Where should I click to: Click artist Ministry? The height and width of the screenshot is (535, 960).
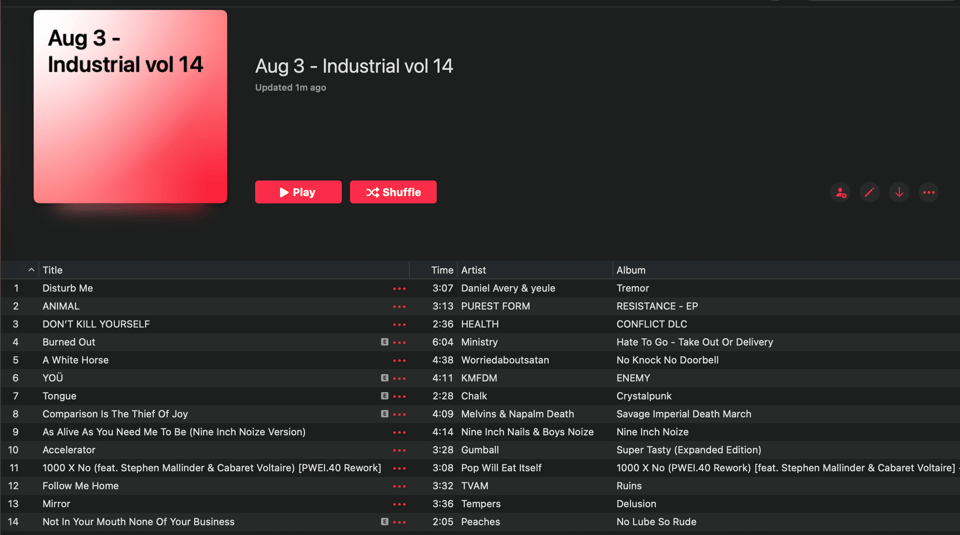[x=479, y=342]
